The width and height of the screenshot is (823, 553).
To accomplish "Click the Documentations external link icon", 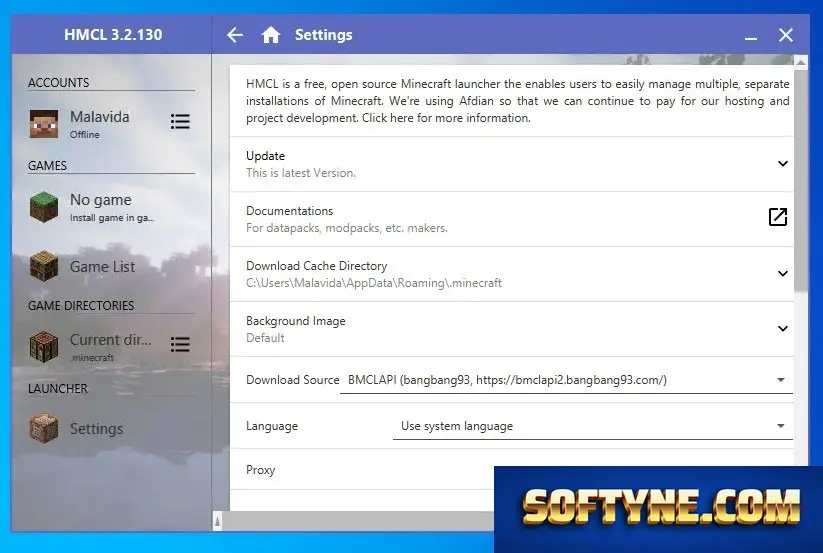I will tap(778, 217).
